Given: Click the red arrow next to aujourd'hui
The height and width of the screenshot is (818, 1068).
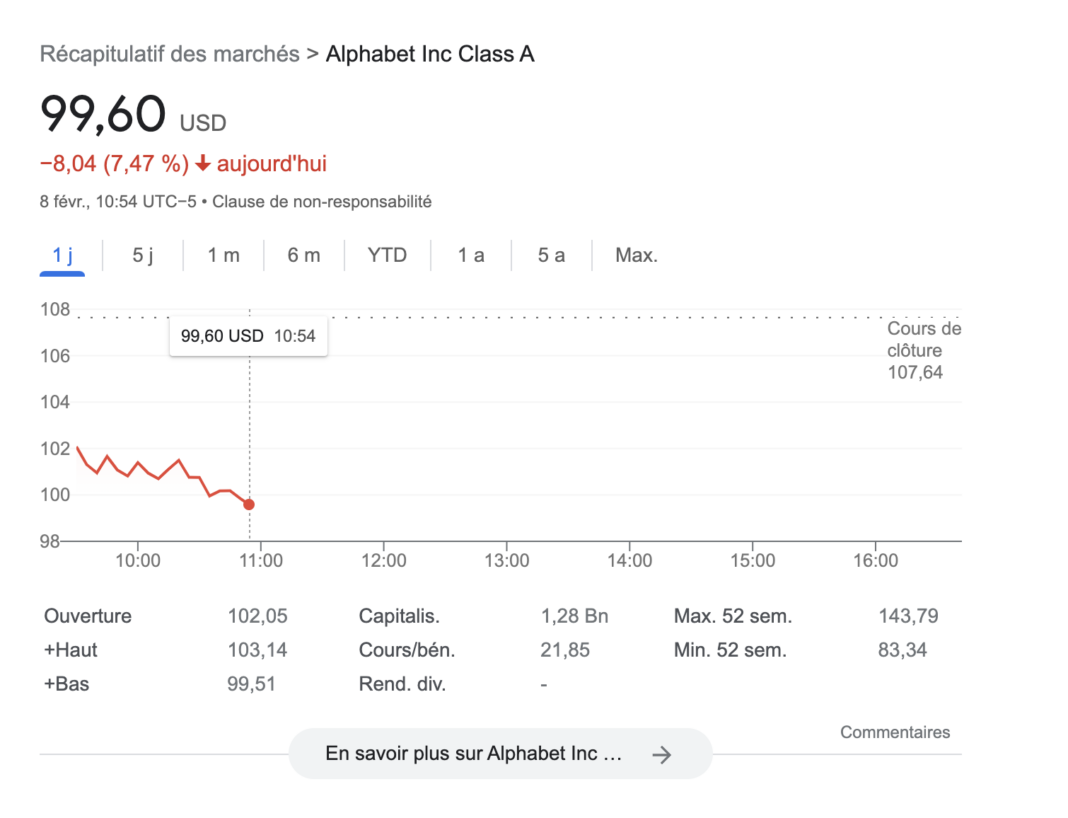Looking at the screenshot, I should (203, 164).
